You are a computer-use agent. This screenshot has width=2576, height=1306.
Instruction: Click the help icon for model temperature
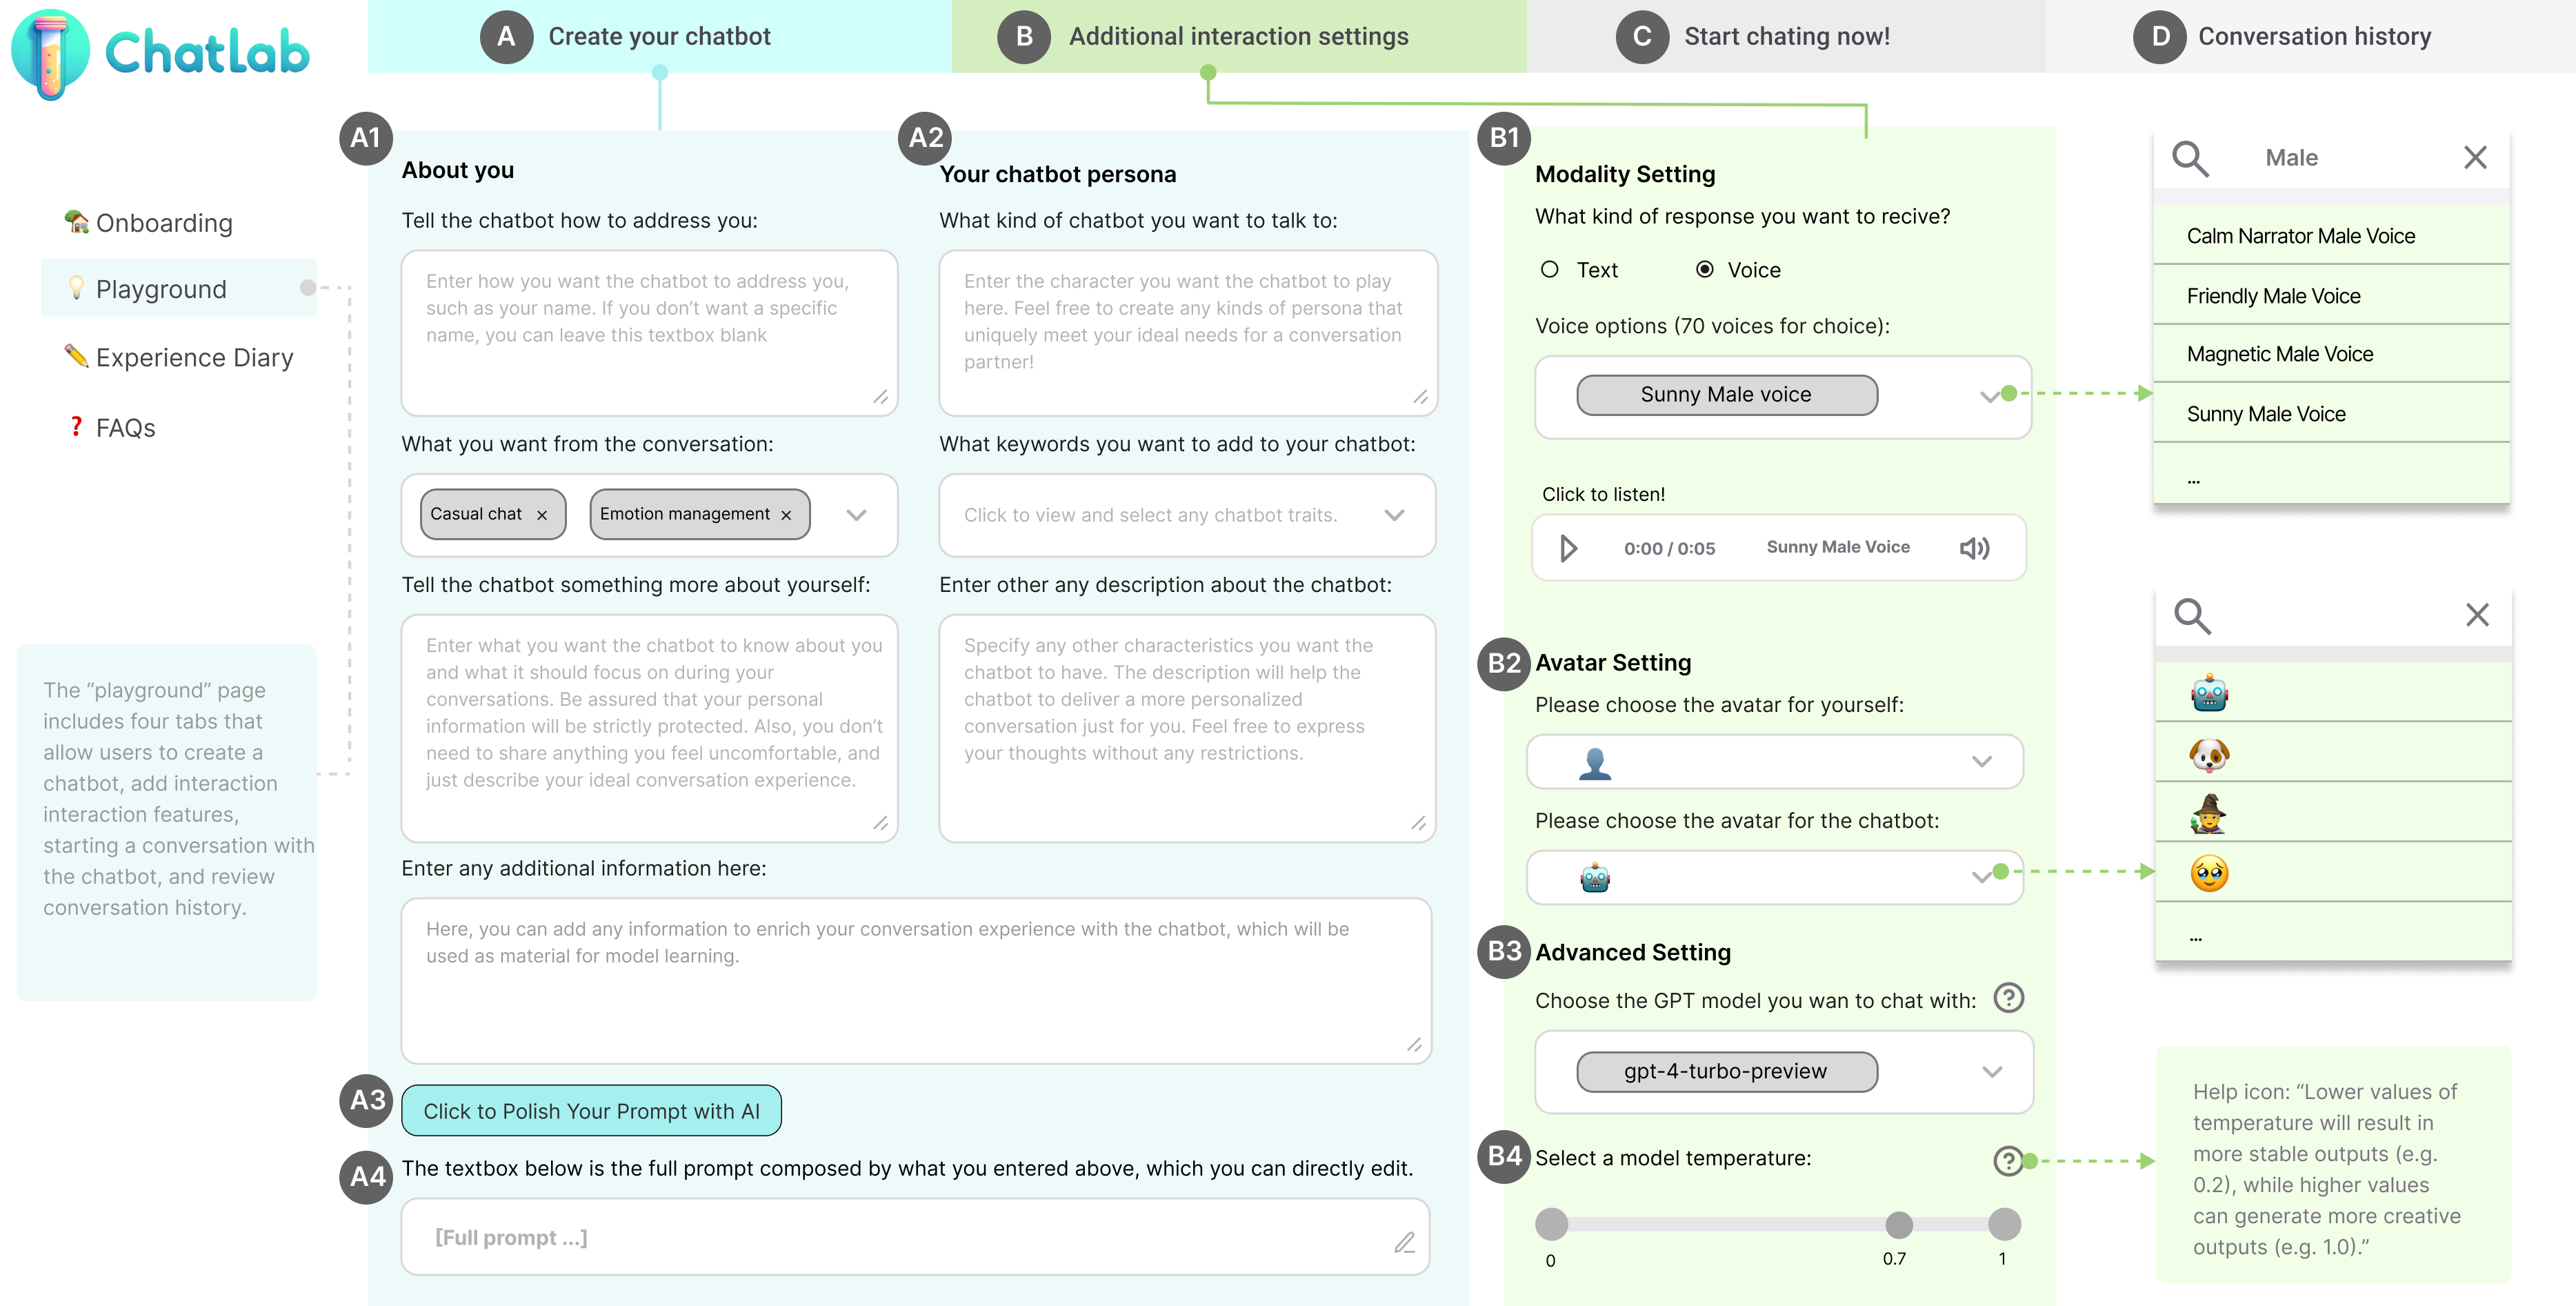(x=2007, y=1160)
